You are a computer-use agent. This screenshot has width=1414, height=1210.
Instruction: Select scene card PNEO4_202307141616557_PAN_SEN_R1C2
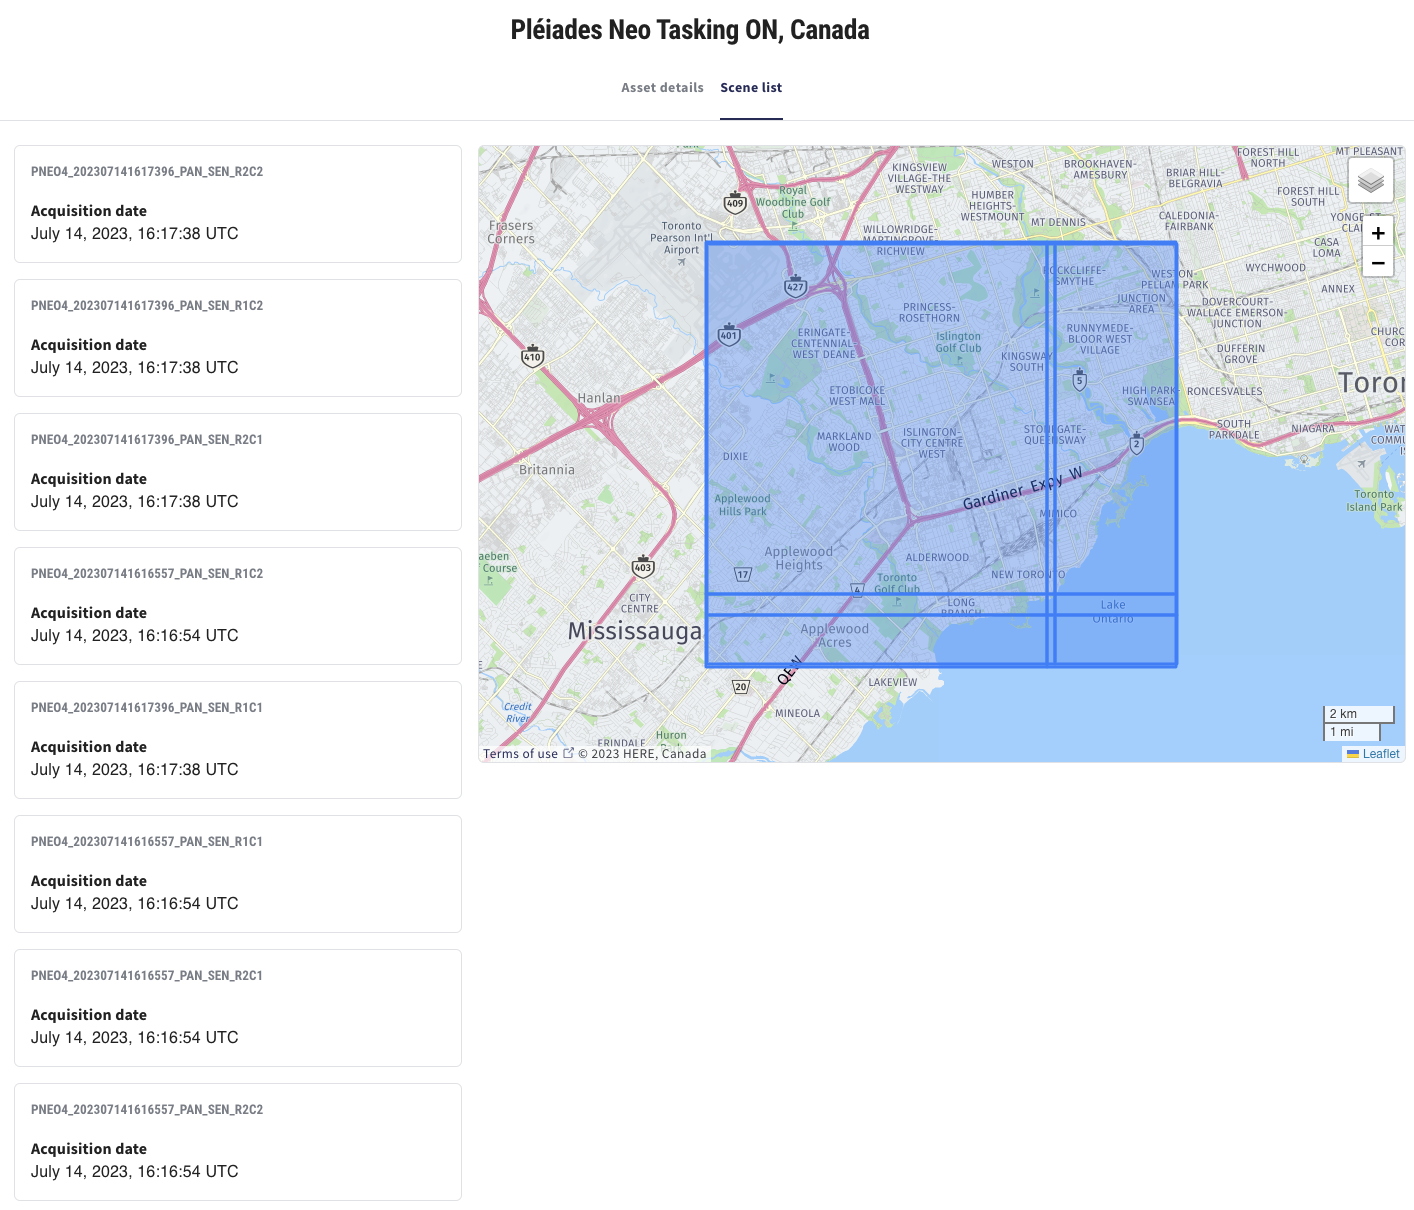point(237,606)
